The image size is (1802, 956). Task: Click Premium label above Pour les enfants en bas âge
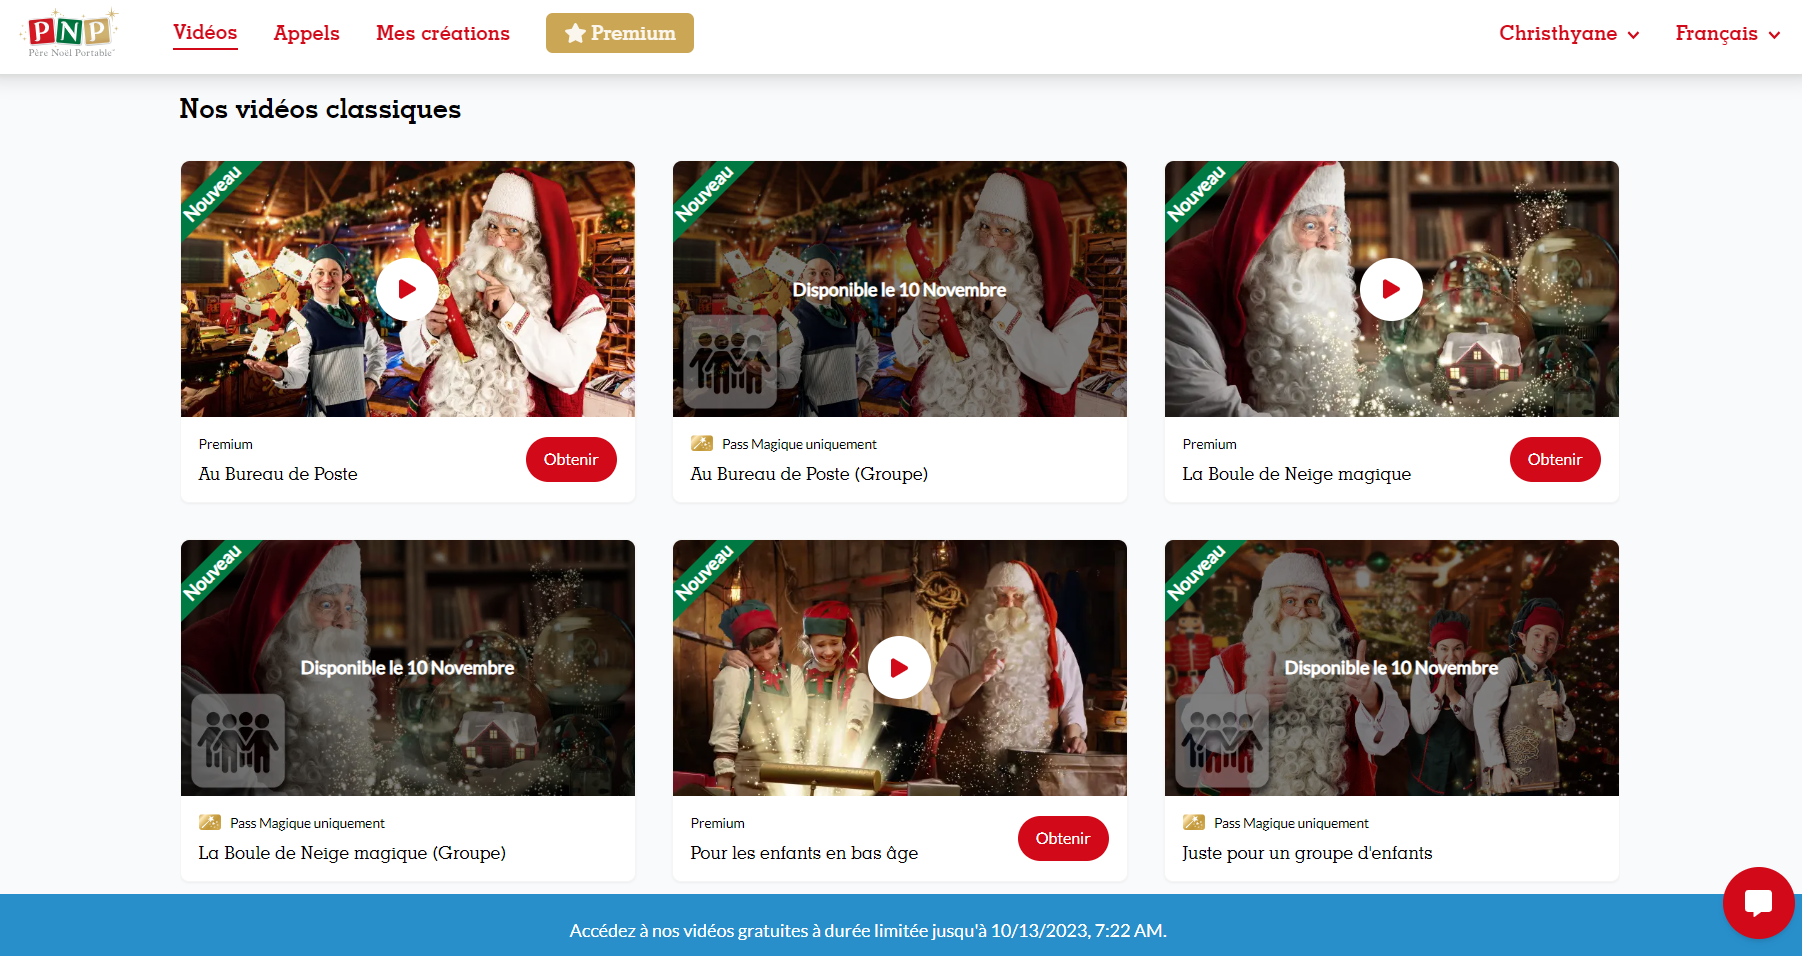718,823
